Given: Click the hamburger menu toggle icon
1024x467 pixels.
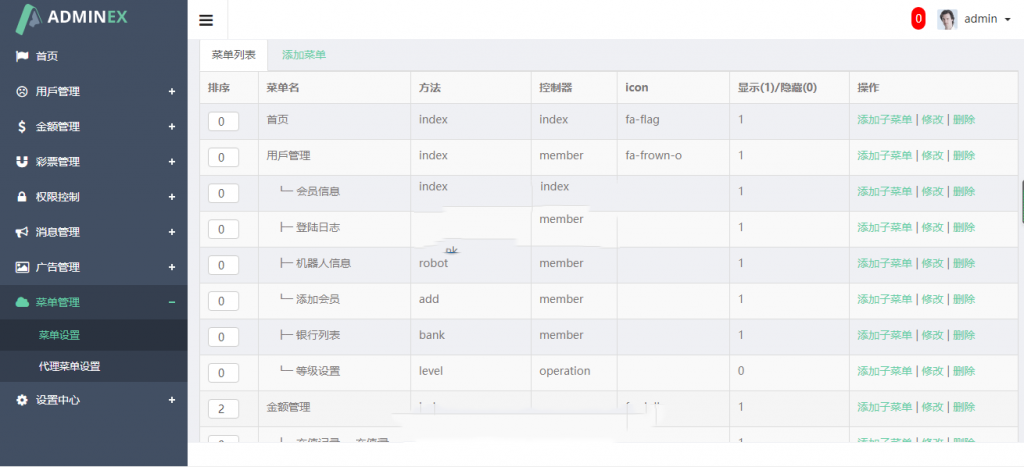Looking at the screenshot, I should tap(206, 20).
